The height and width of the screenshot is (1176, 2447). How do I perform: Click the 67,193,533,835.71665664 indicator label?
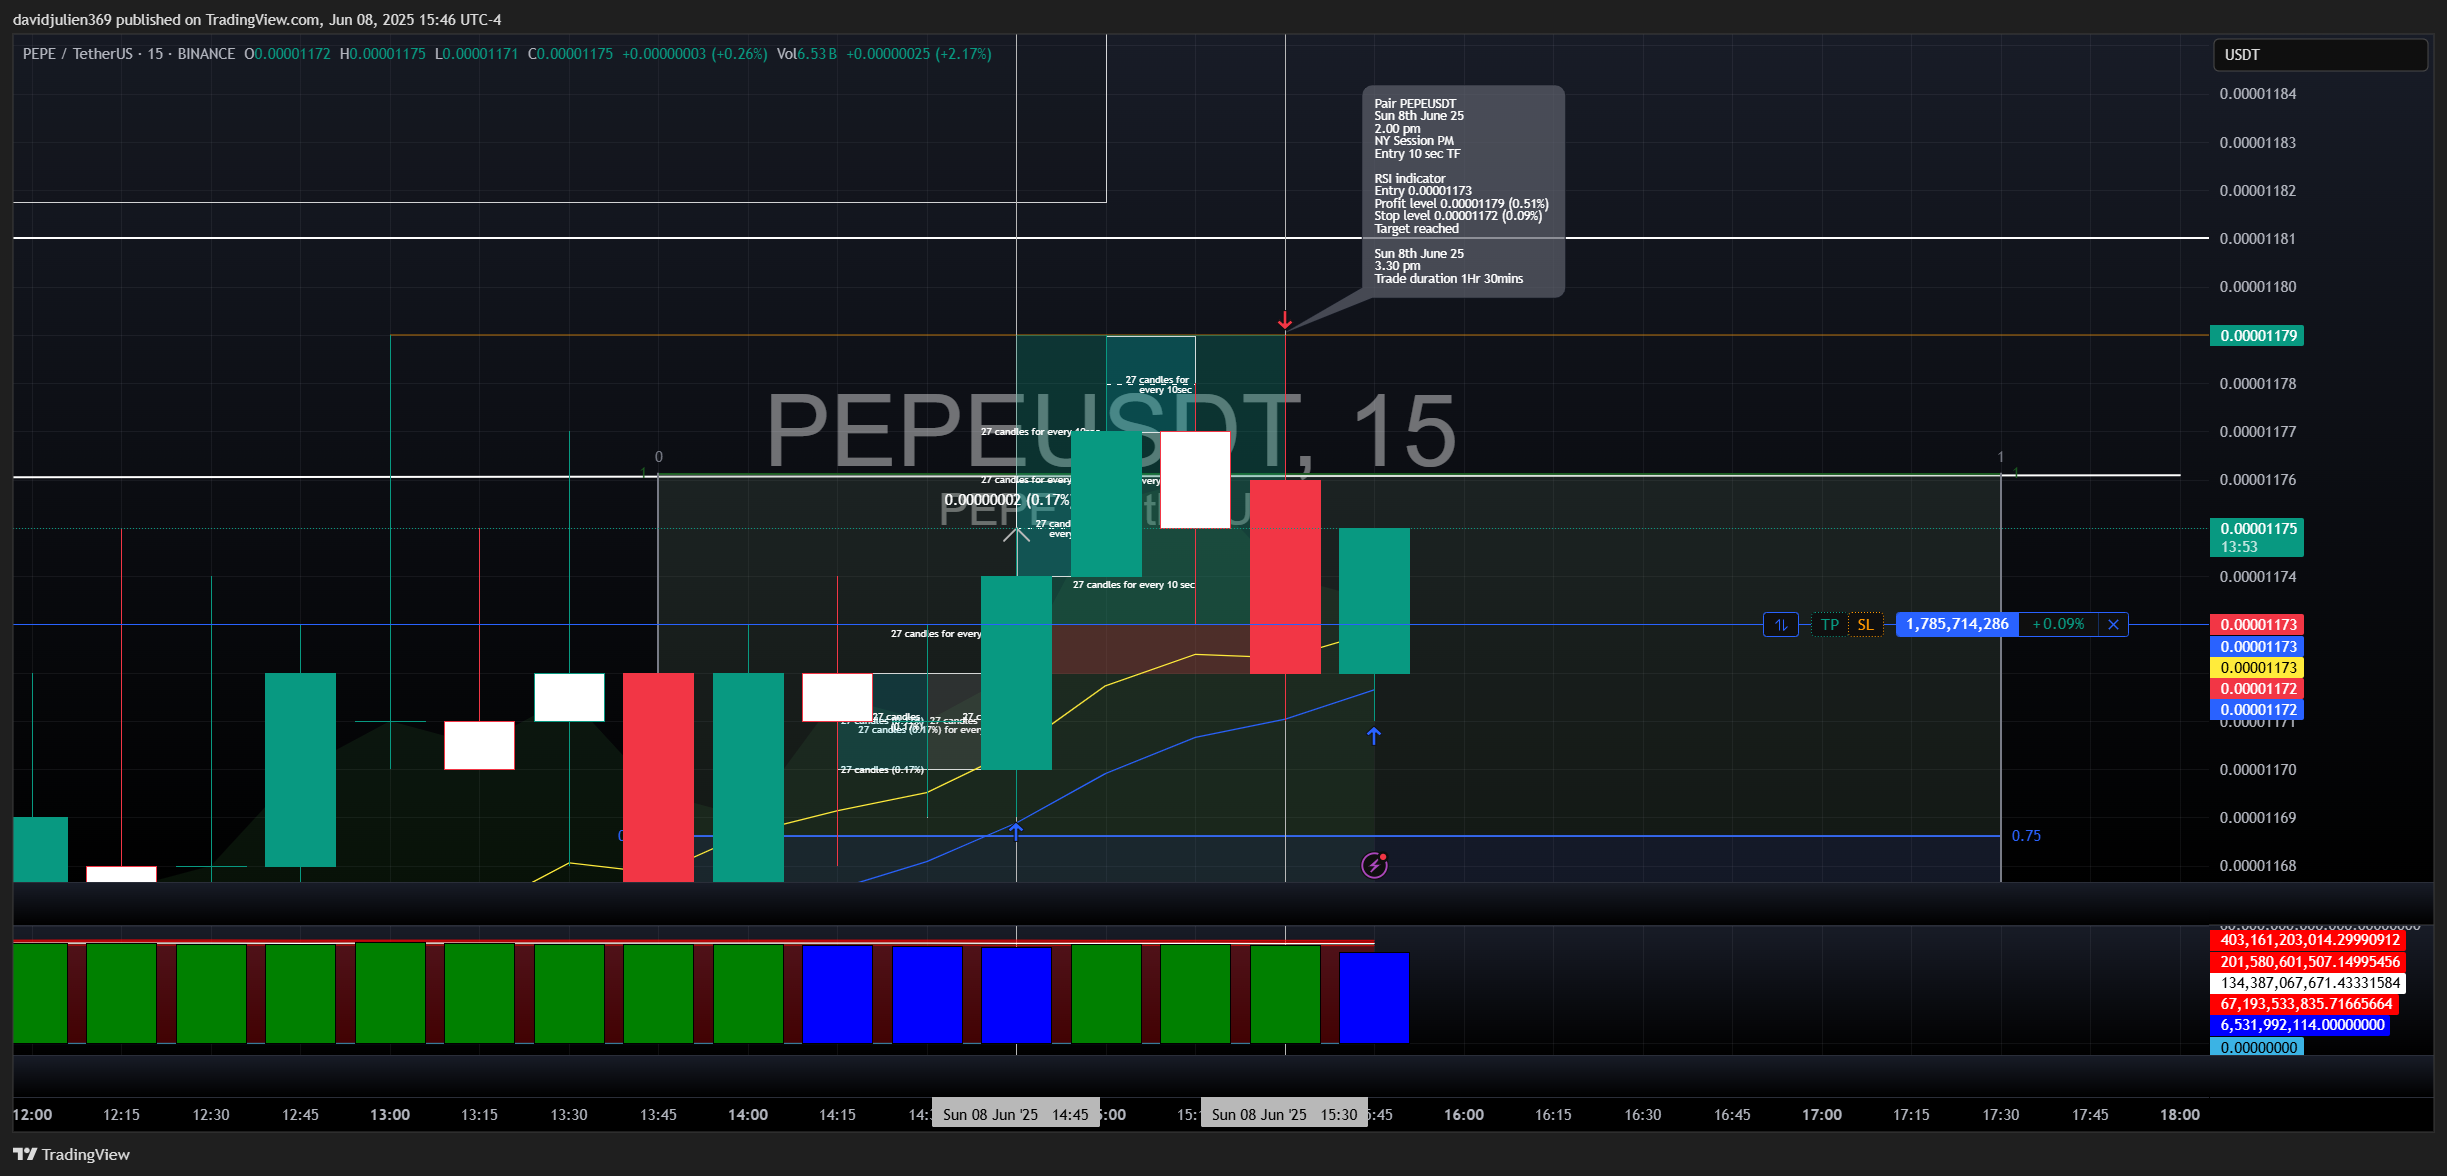(x=2304, y=1004)
